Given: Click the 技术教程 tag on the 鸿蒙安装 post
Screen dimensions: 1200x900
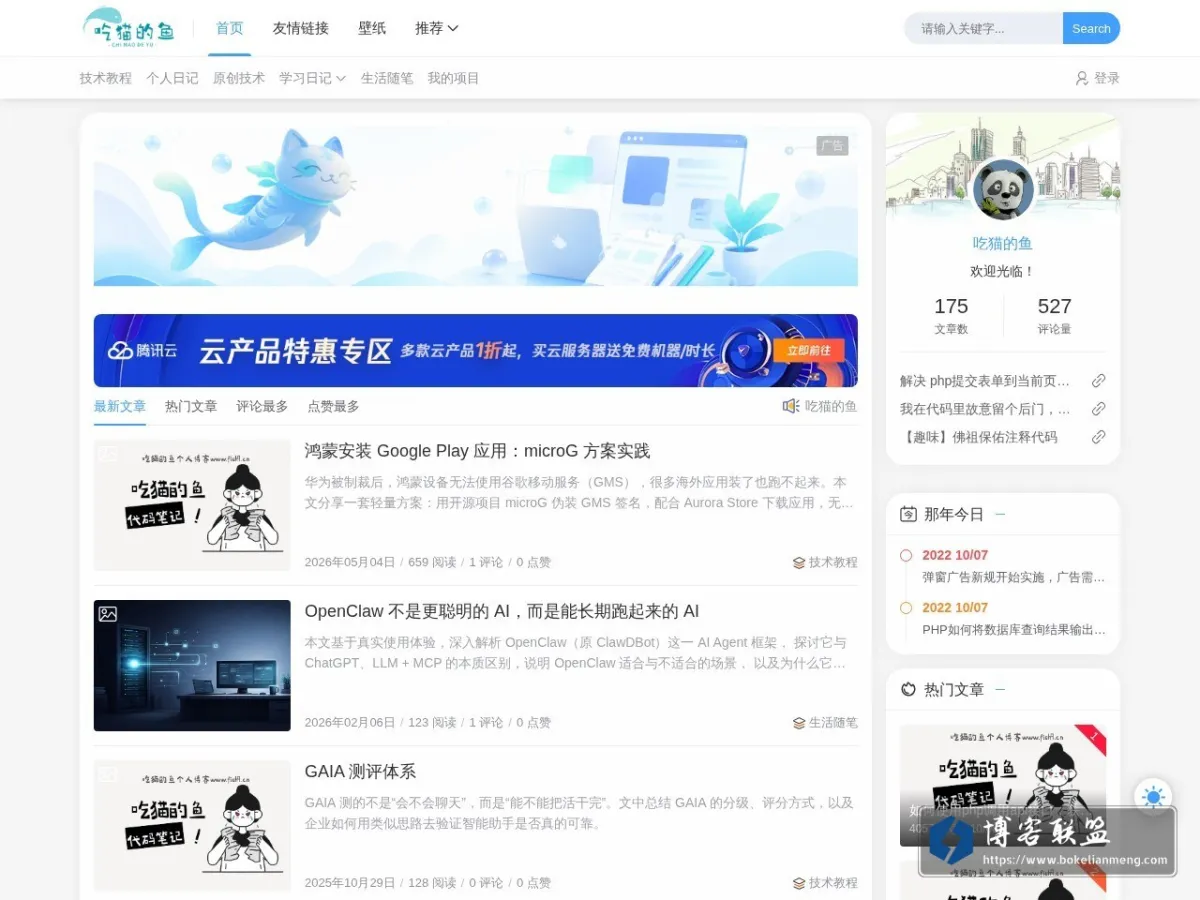Looking at the screenshot, I should pyautogui.click(x=833, y=563).
